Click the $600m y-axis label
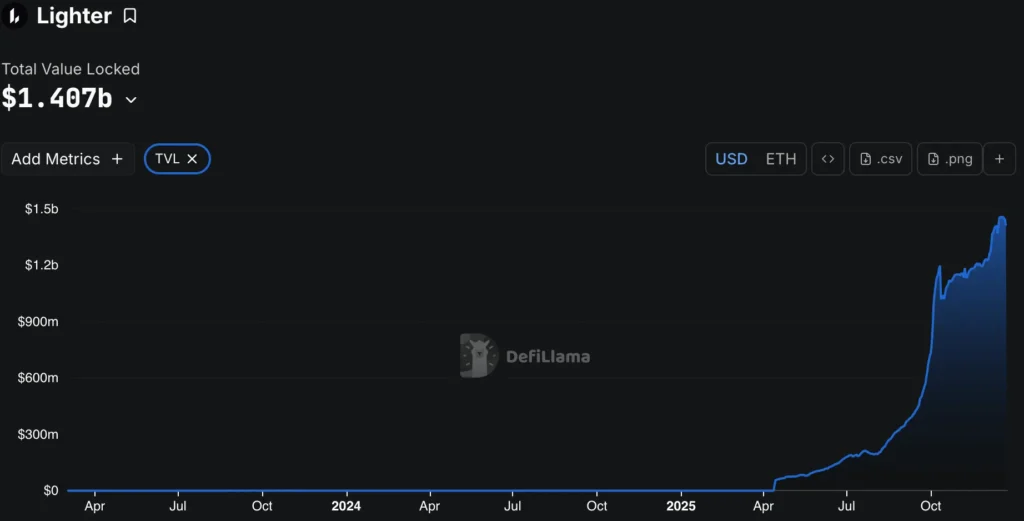1024x521 pixels. point(38,377)
